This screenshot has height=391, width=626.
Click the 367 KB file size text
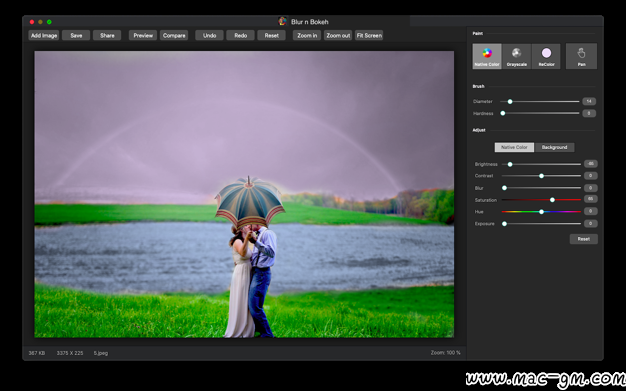(37, 353)
